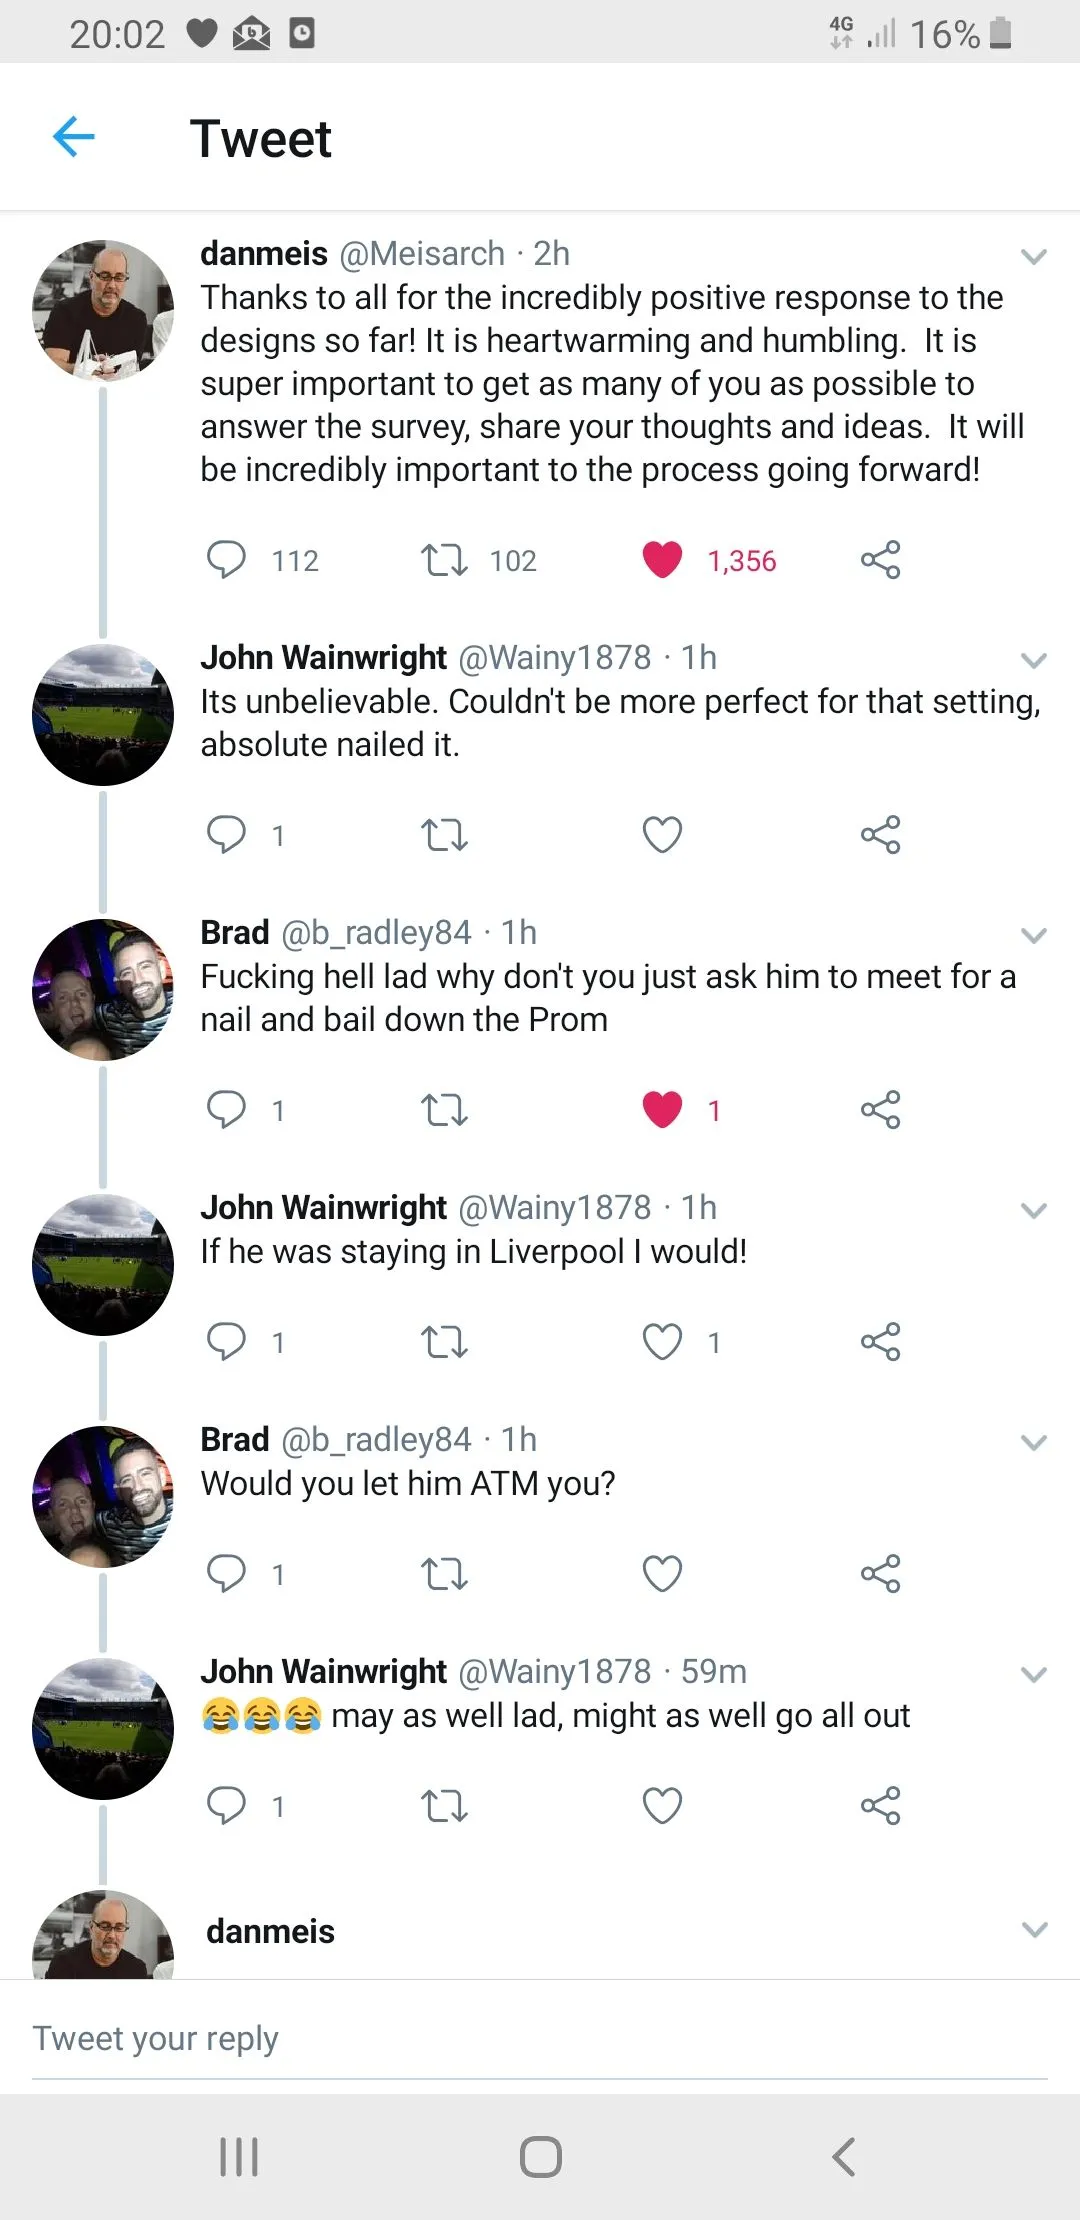Image resolution: width=1080 pixels, height=2220 pixels.
Task: Open the @b_radley84 handle on the Prom tweet
Action: point(376,932)
